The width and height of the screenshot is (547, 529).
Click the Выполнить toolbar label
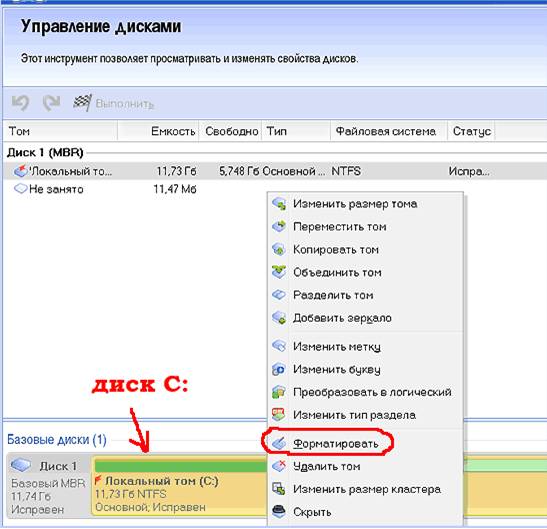(x=125, y=104)
